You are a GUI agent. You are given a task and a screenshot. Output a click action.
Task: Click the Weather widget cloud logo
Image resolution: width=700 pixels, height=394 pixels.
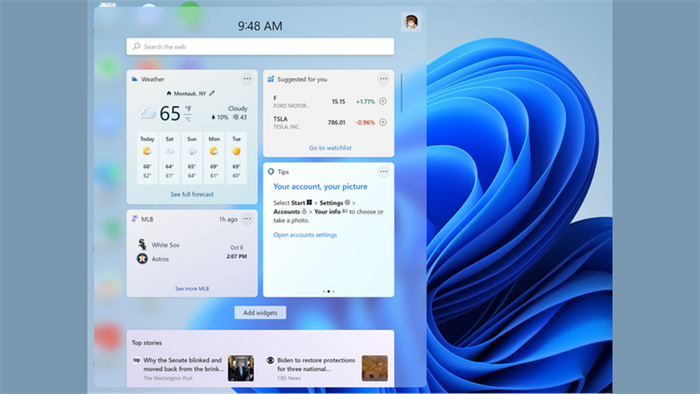tap(134, 79)
